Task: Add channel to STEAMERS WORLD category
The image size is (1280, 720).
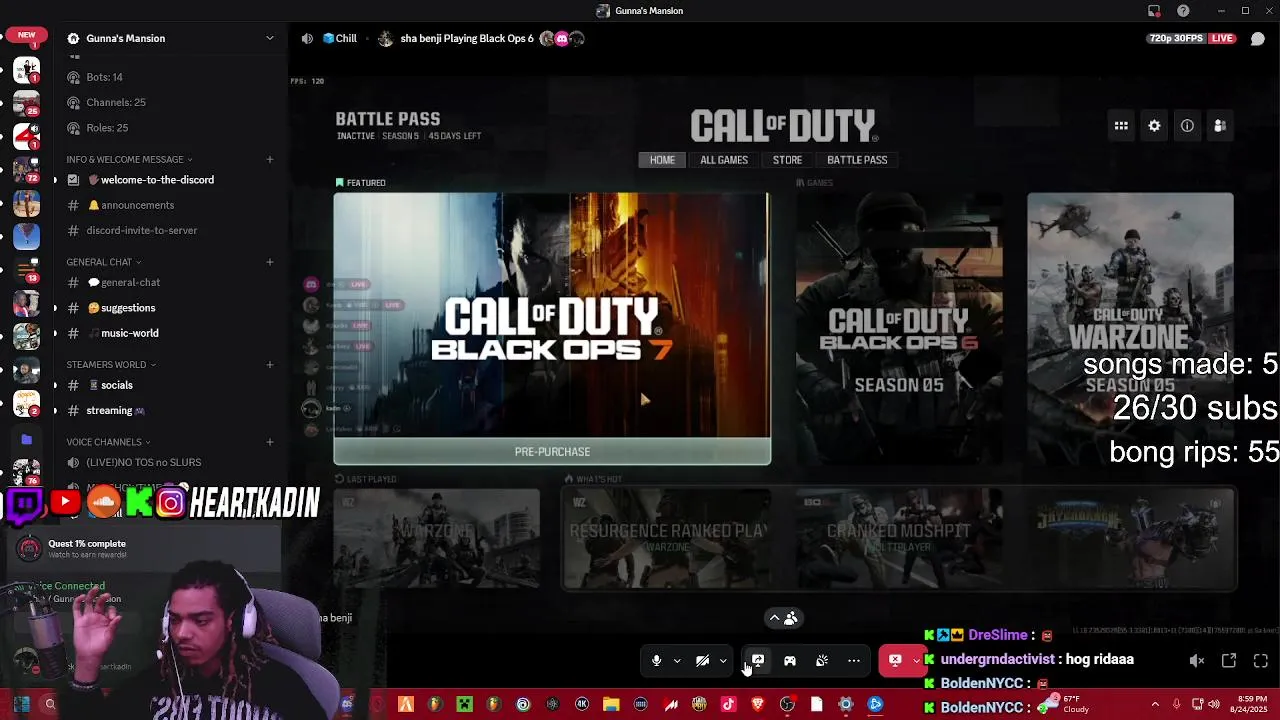Action: pyautogui.click(x=270, y=365)
